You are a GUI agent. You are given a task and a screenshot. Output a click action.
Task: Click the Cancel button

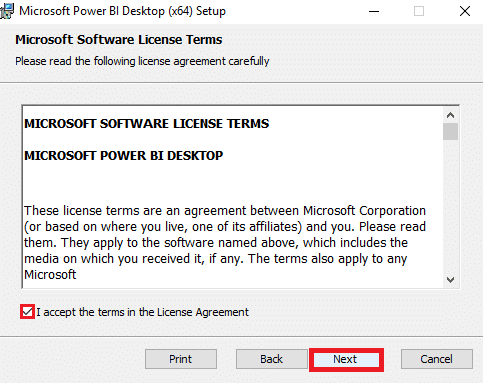437,359
